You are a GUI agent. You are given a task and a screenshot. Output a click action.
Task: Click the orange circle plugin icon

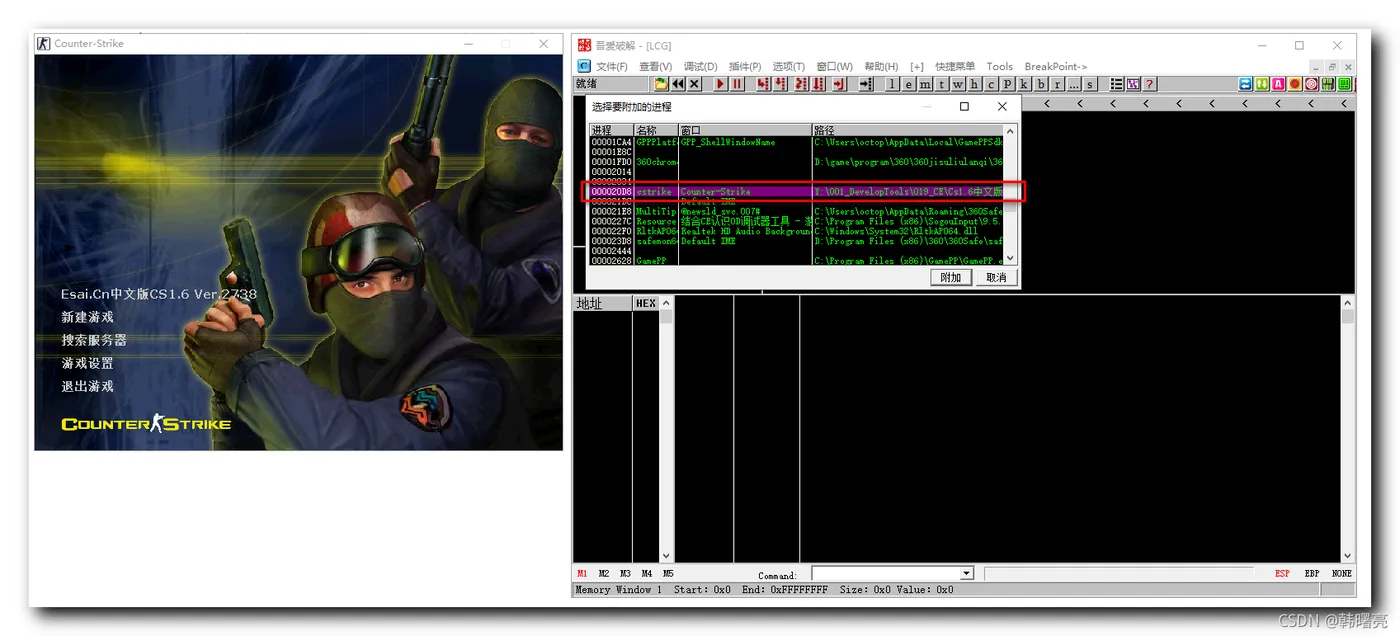pyautogui.click(x=1294, y=84)
